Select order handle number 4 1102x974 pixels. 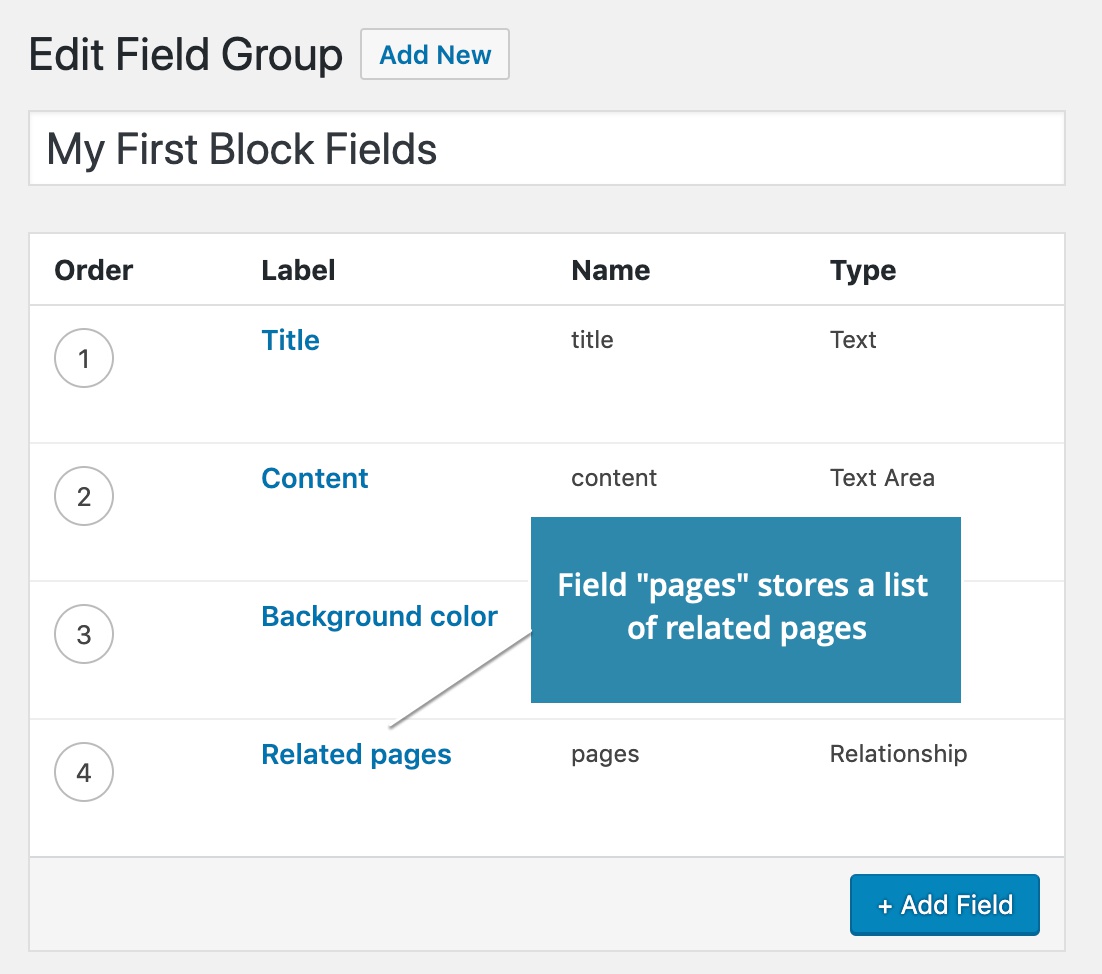pyautogui.click(x=84, y=772)
